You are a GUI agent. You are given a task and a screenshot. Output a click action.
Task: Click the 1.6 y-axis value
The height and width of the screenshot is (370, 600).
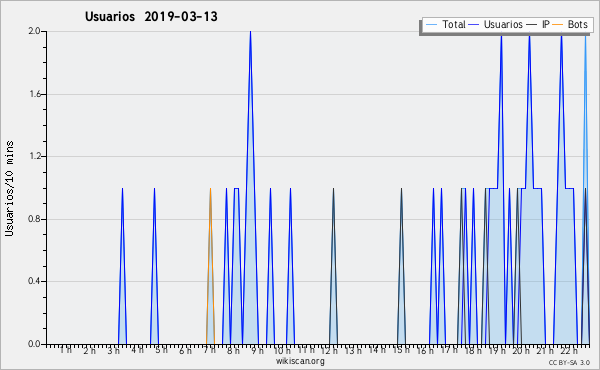point(34,94)
